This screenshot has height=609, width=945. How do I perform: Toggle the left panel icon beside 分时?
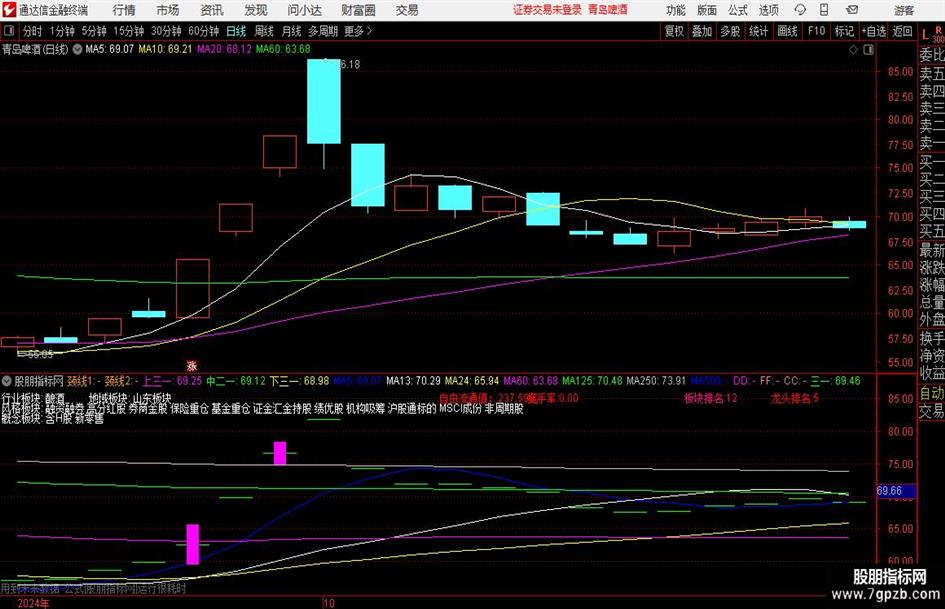9,31
